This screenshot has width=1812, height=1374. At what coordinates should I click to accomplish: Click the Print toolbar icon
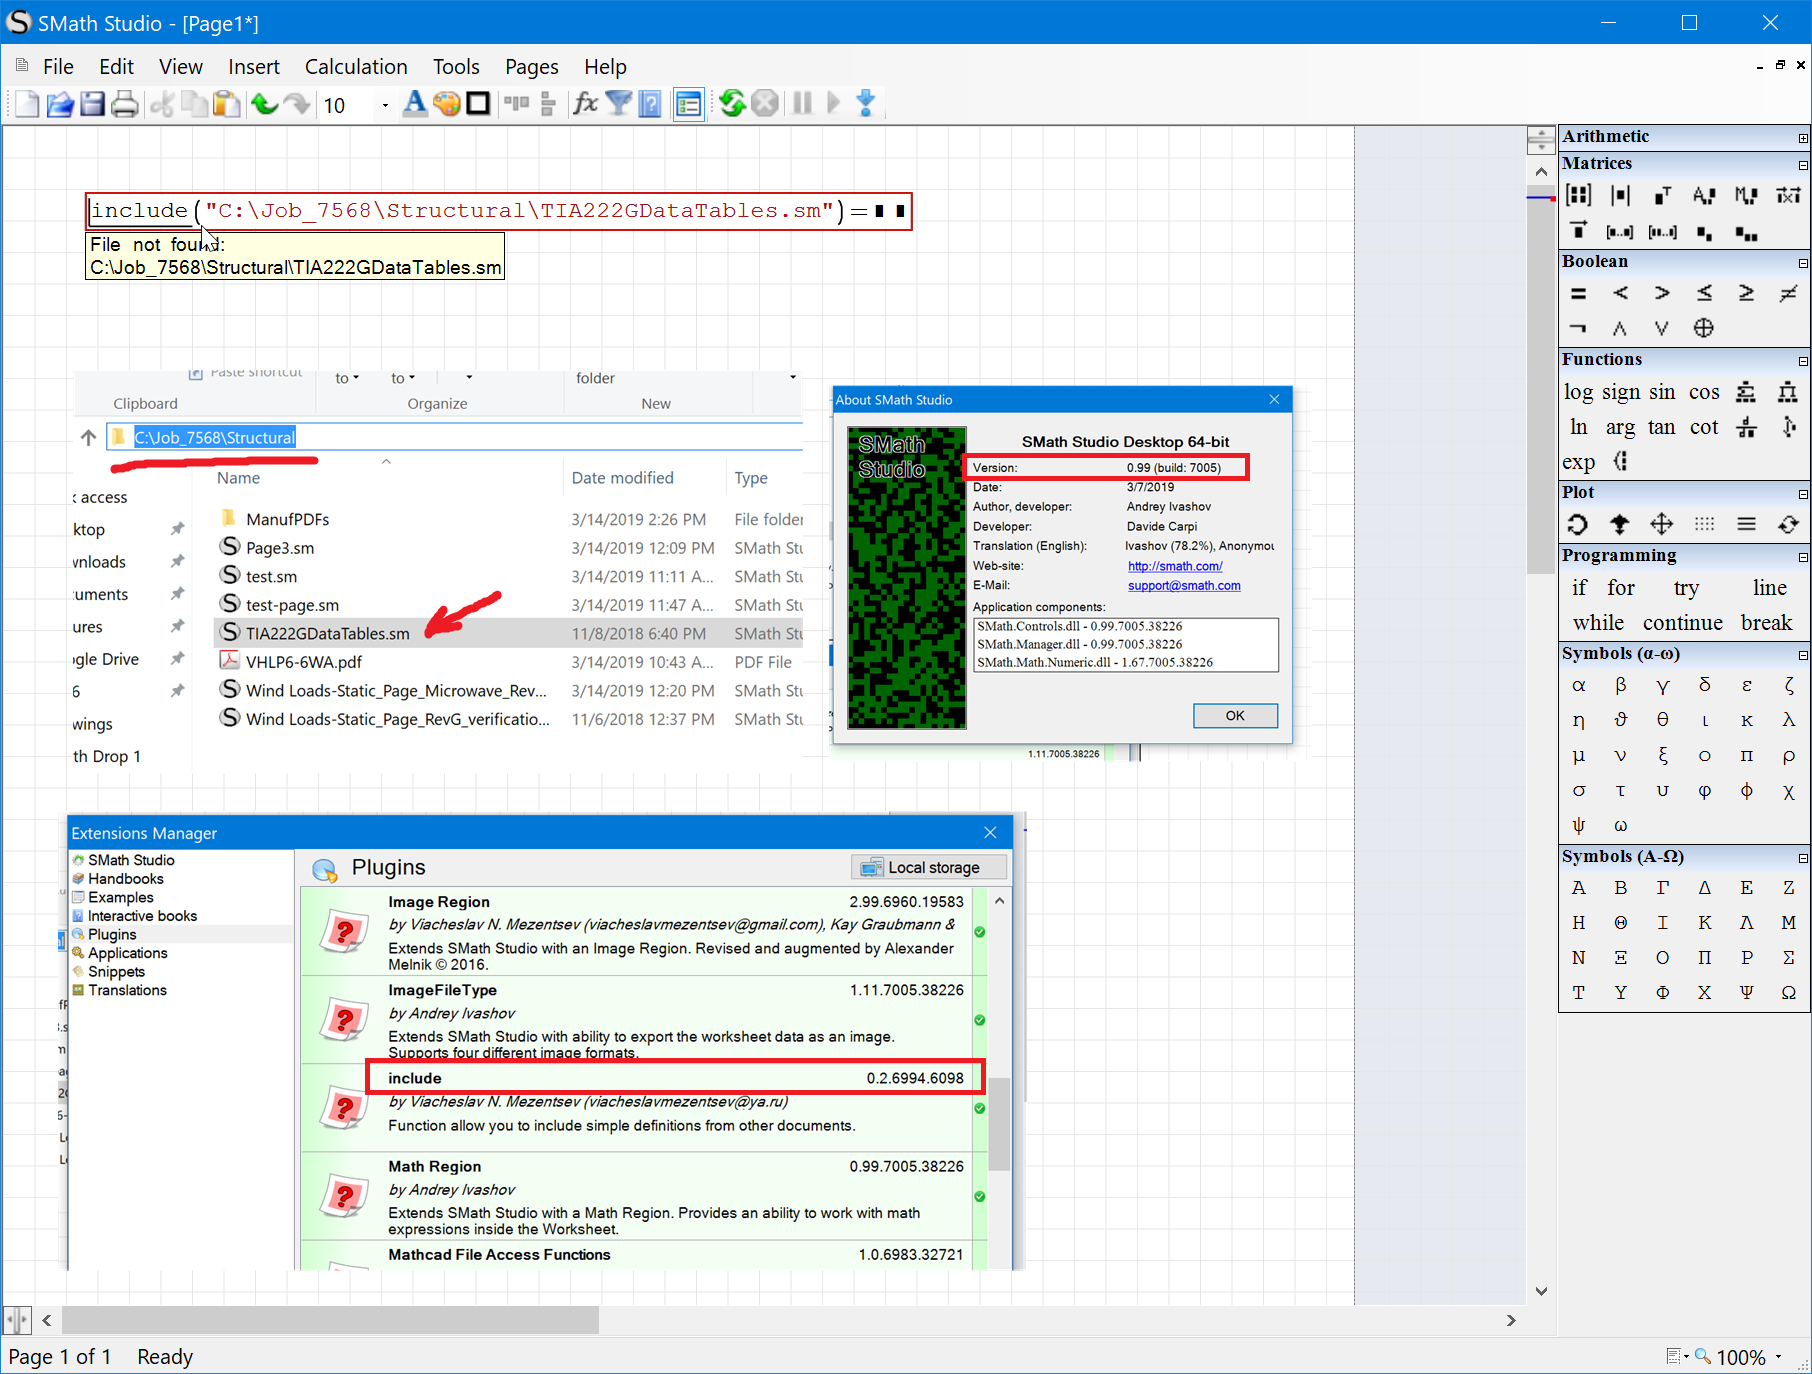point(125,104)
